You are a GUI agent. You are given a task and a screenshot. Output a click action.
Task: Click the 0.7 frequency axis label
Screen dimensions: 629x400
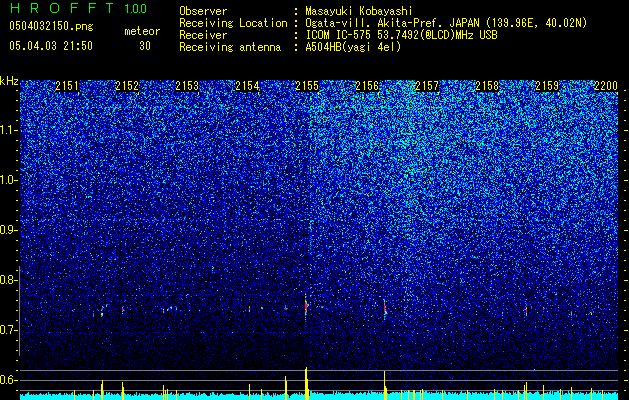click(x=7, y=330)
